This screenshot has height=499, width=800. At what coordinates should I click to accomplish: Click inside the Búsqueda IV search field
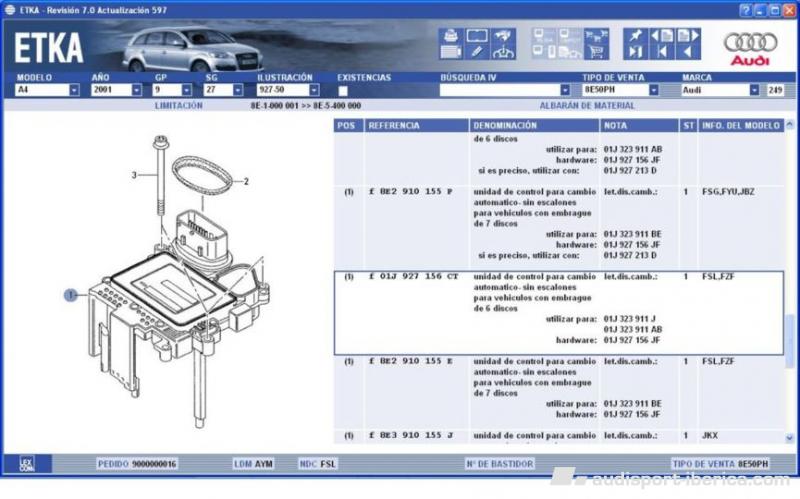[499, 90]
